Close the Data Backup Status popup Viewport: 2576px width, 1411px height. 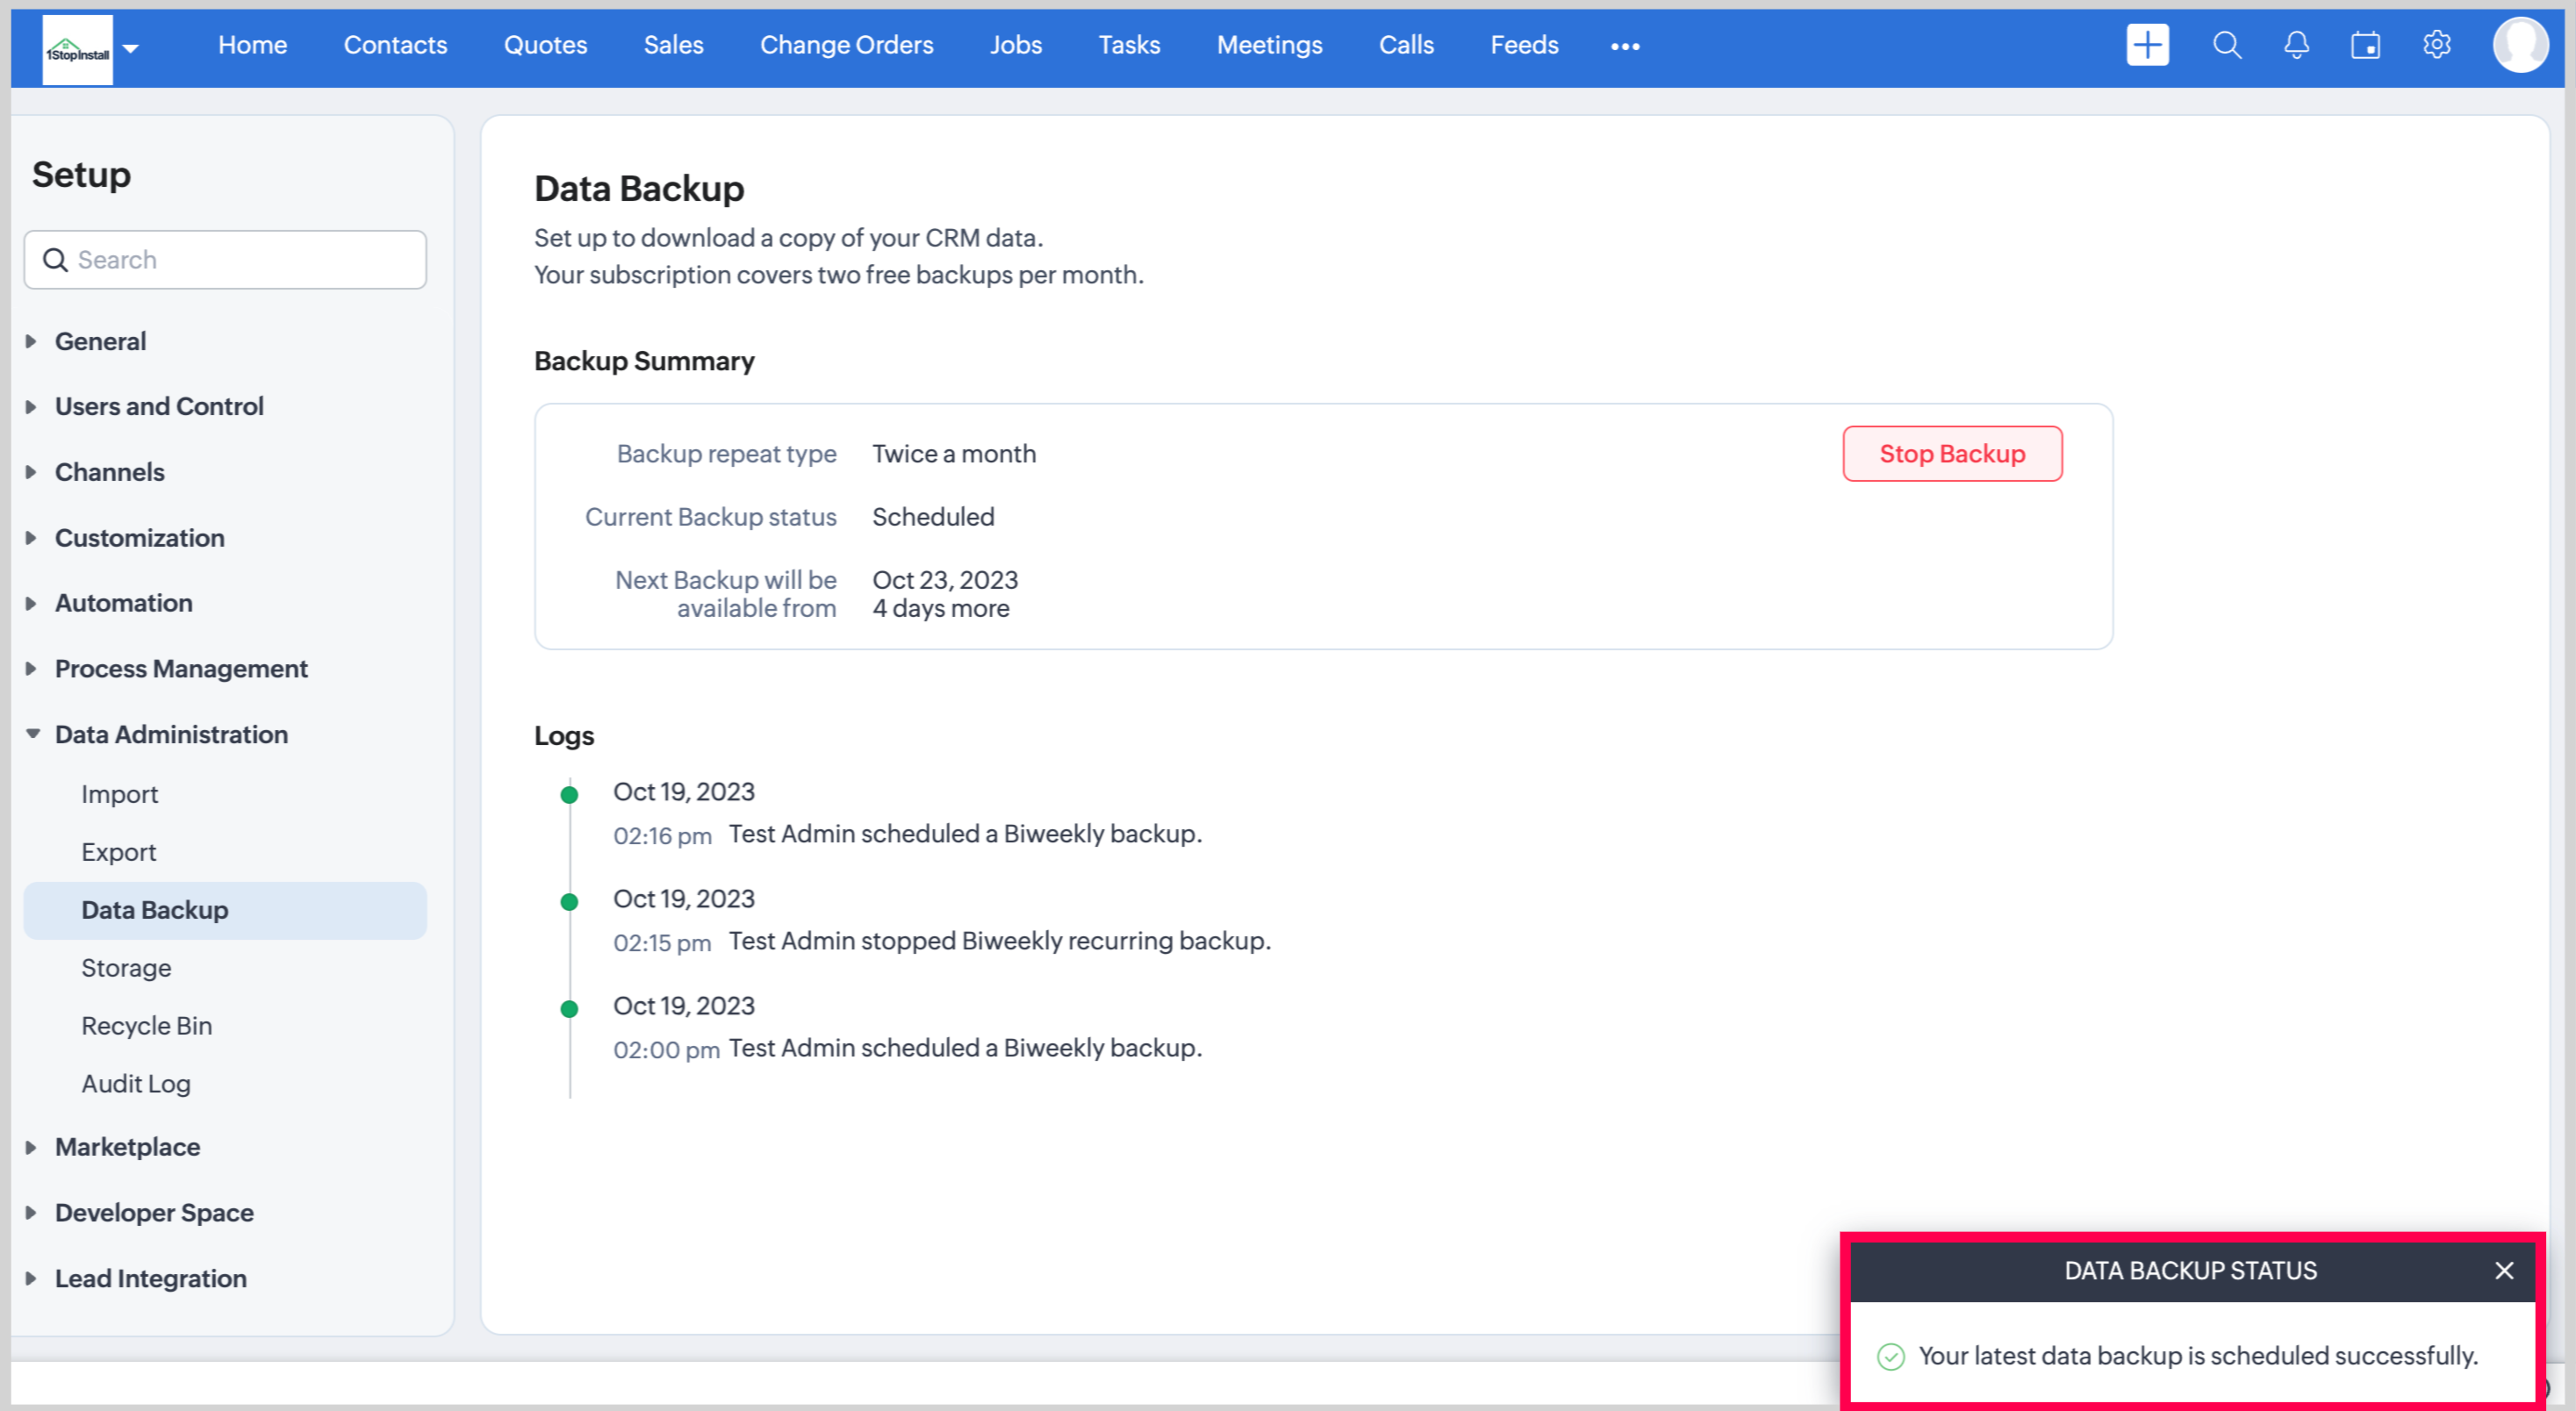click(2503, 1270)
